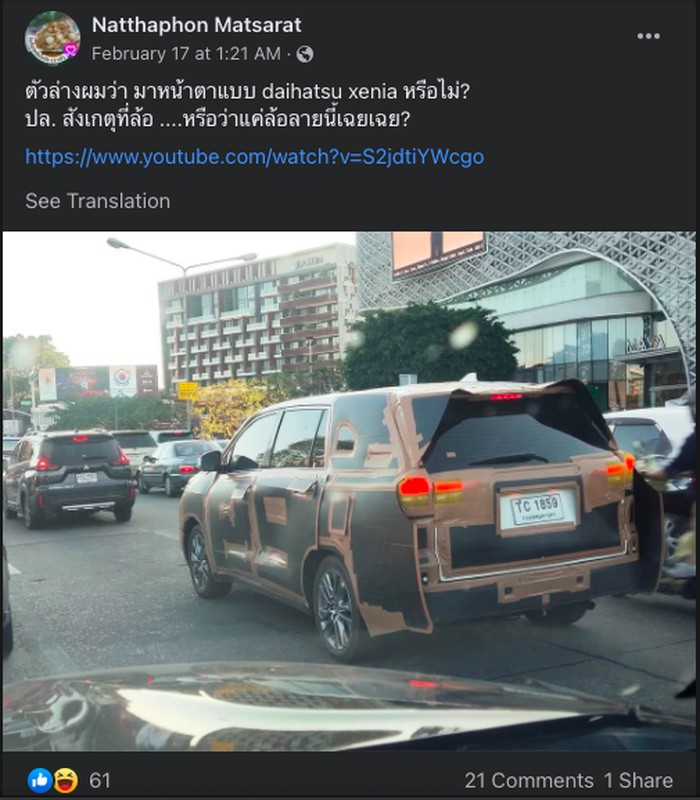View the 21 Comments
This screenshot has width=700, height=800.
click(529, 781)
